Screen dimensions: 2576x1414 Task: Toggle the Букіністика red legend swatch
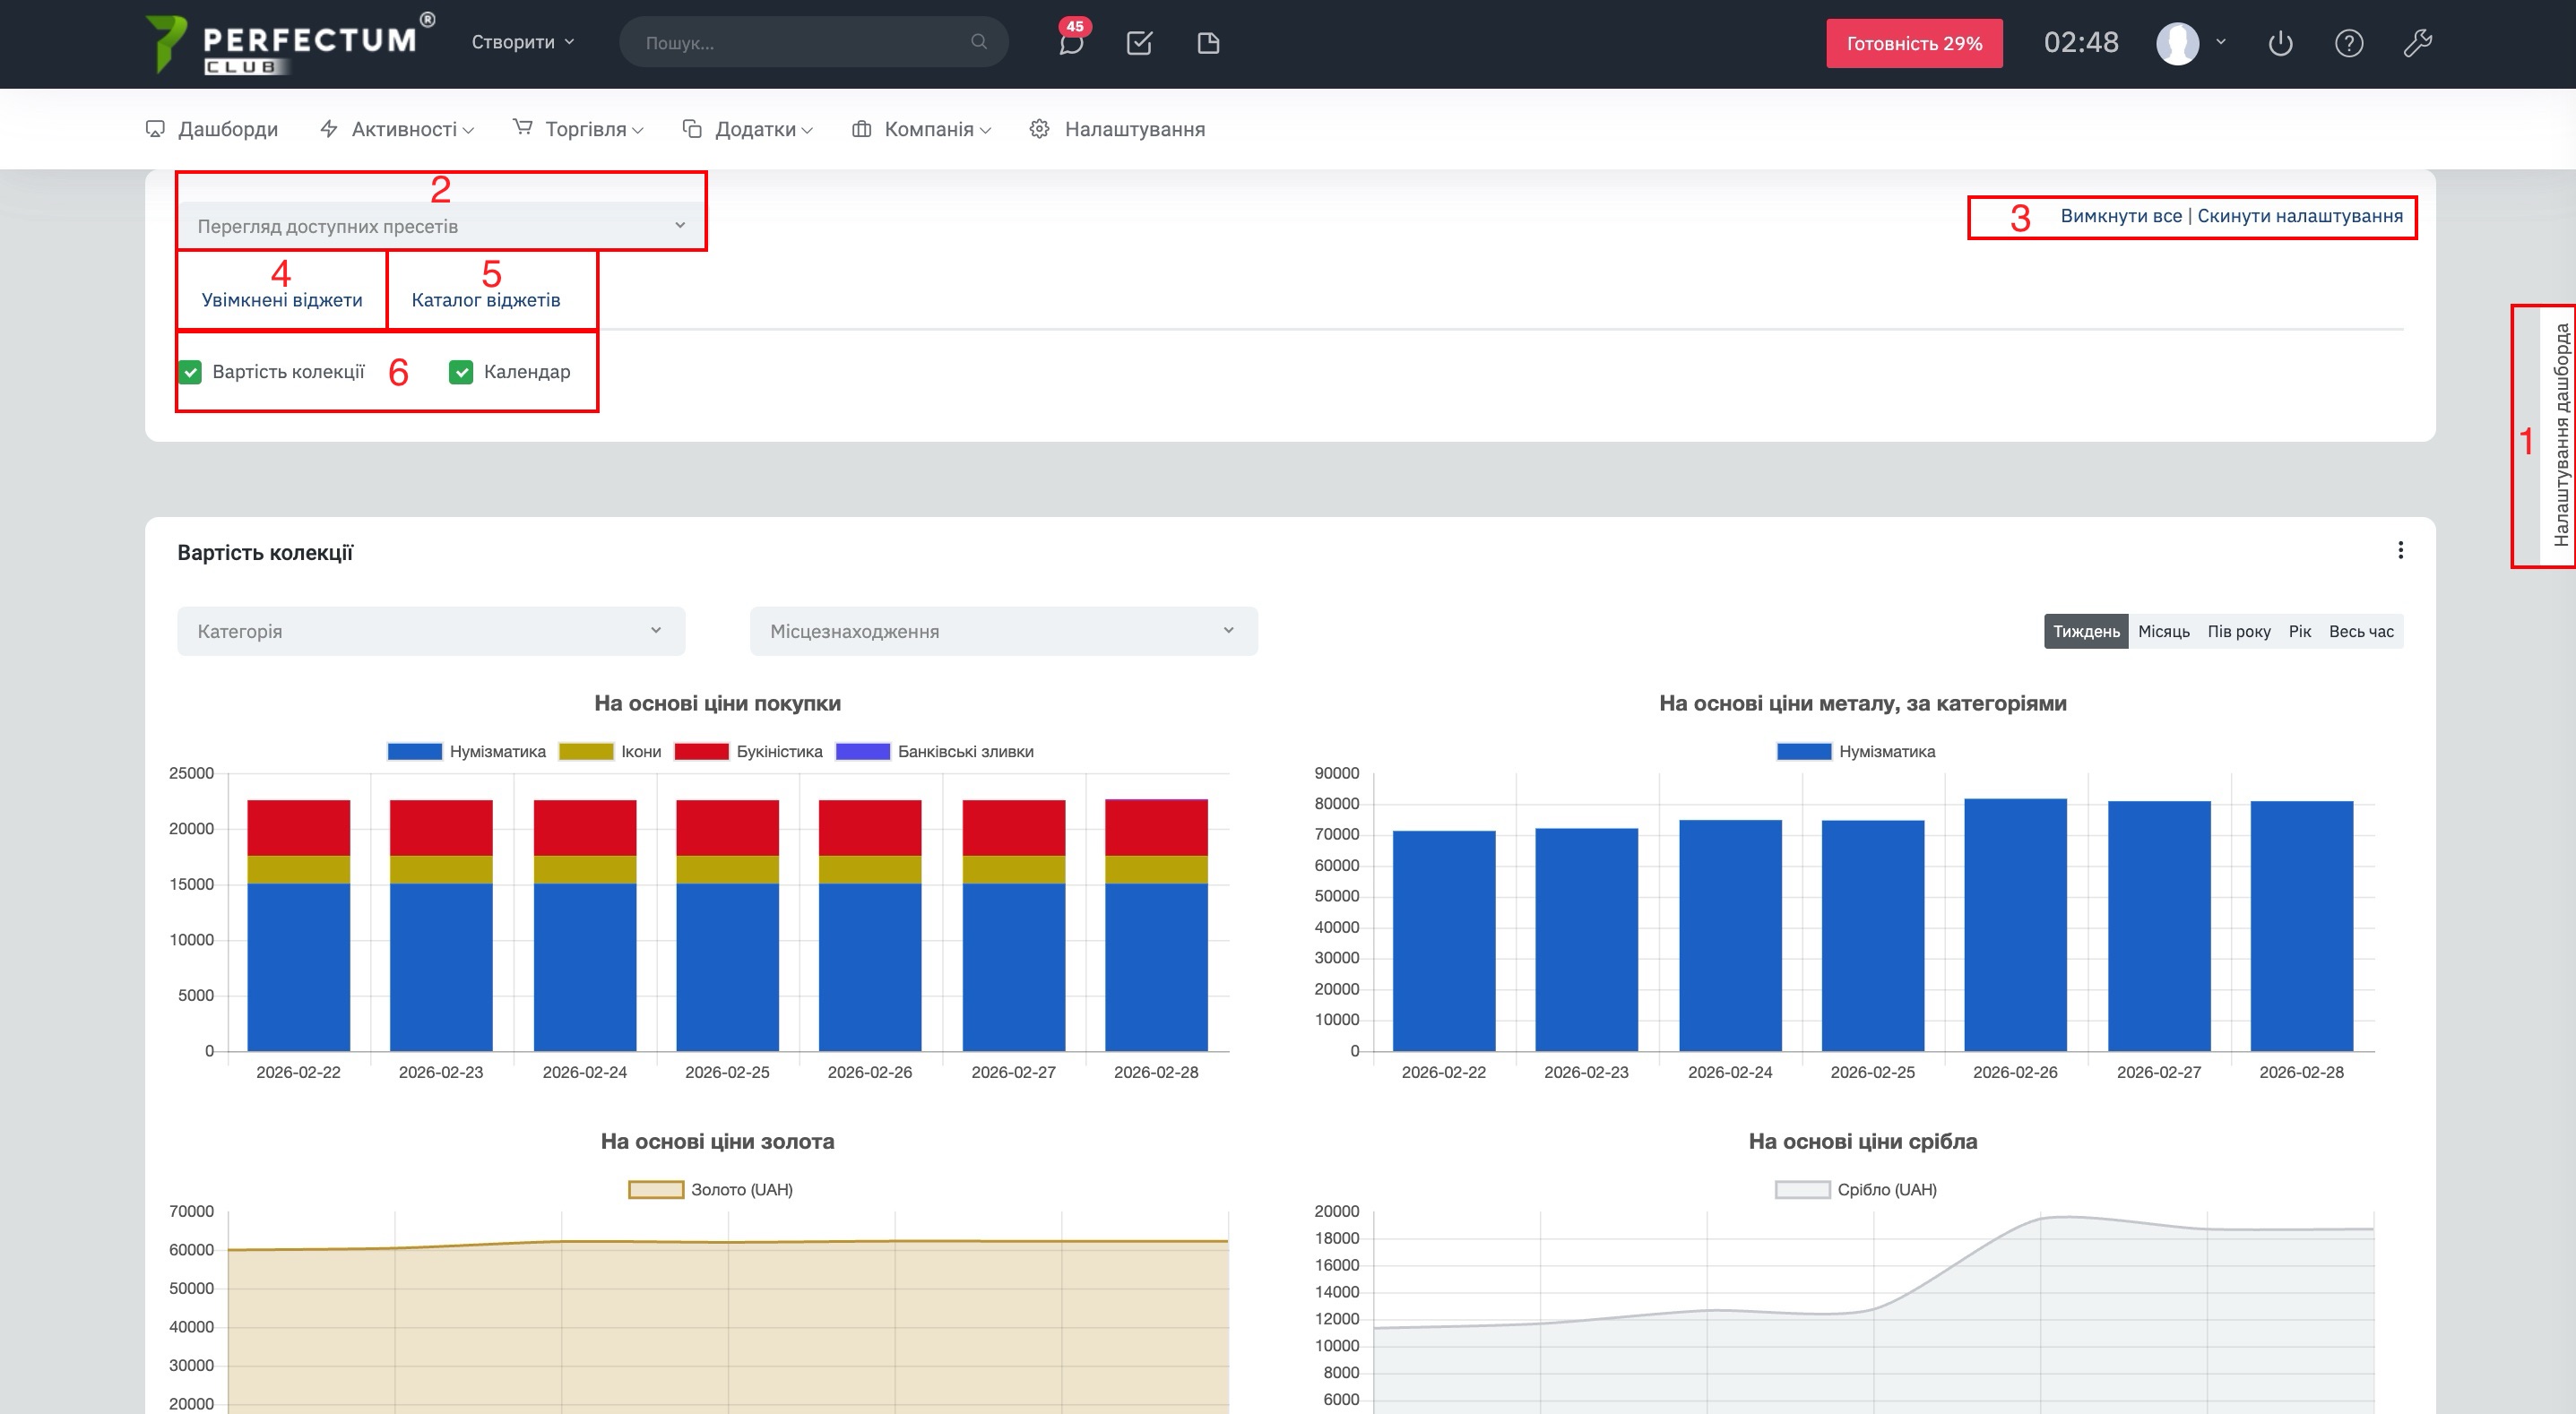click(701, 751)
